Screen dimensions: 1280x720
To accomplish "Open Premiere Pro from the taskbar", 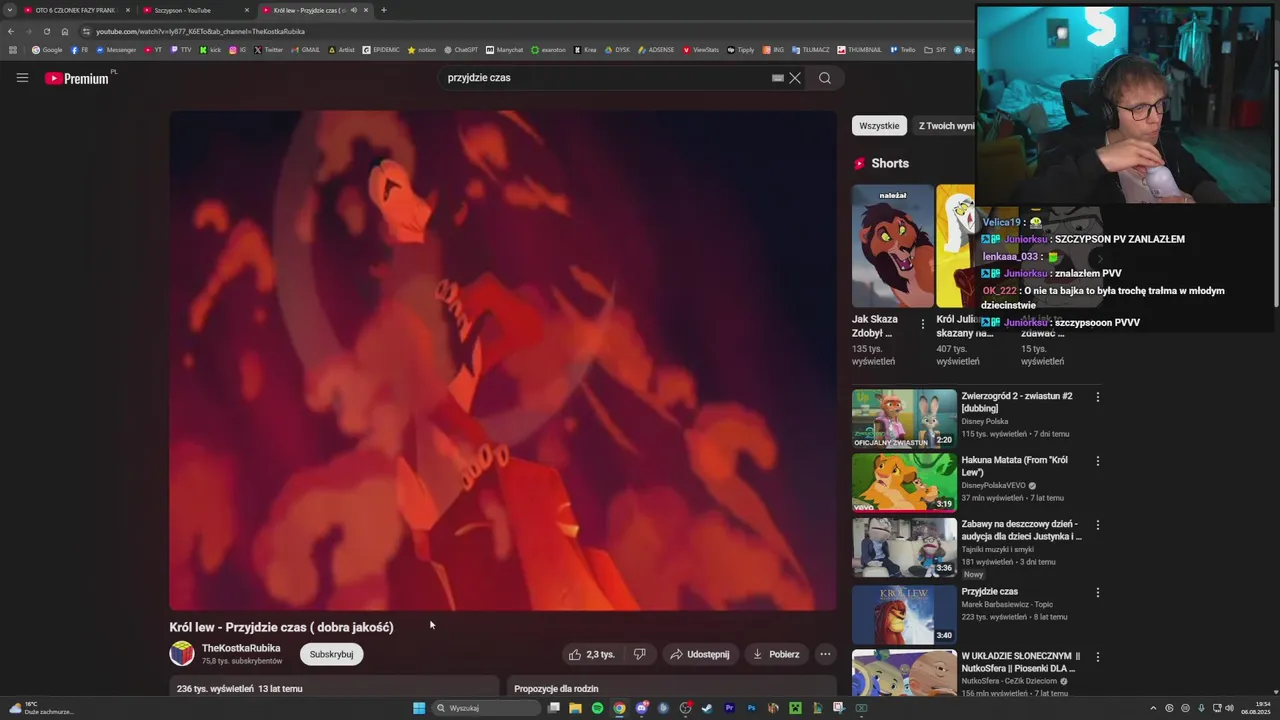I will (729, 708).
